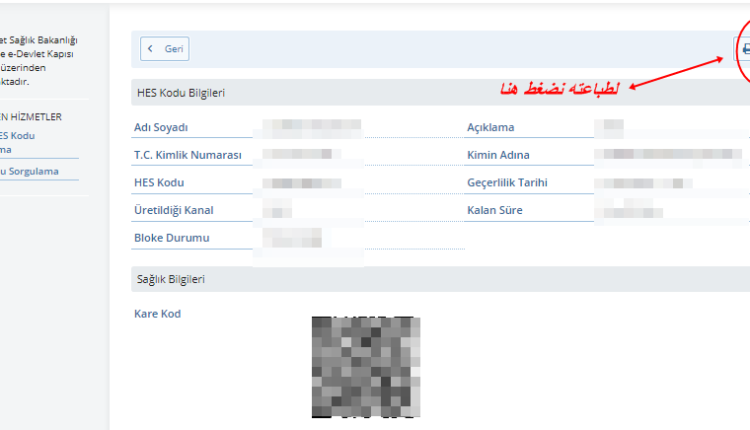This screenshot has width=750, height=430.
Task: Open the Sorgulama link in the sidebar
Action: coord(29,171)
